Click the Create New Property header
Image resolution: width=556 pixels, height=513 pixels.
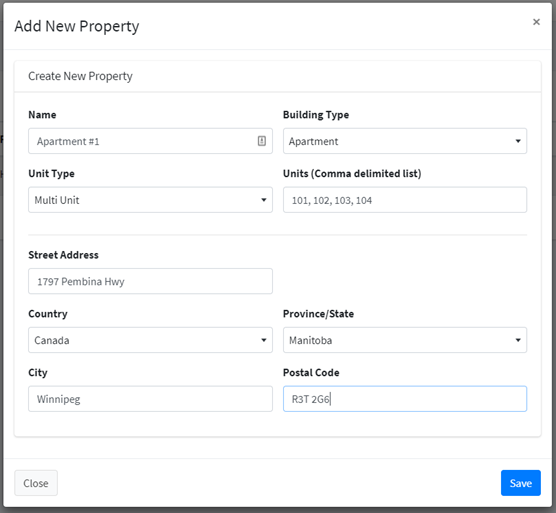pyautogui.click(x=80, y=76)
